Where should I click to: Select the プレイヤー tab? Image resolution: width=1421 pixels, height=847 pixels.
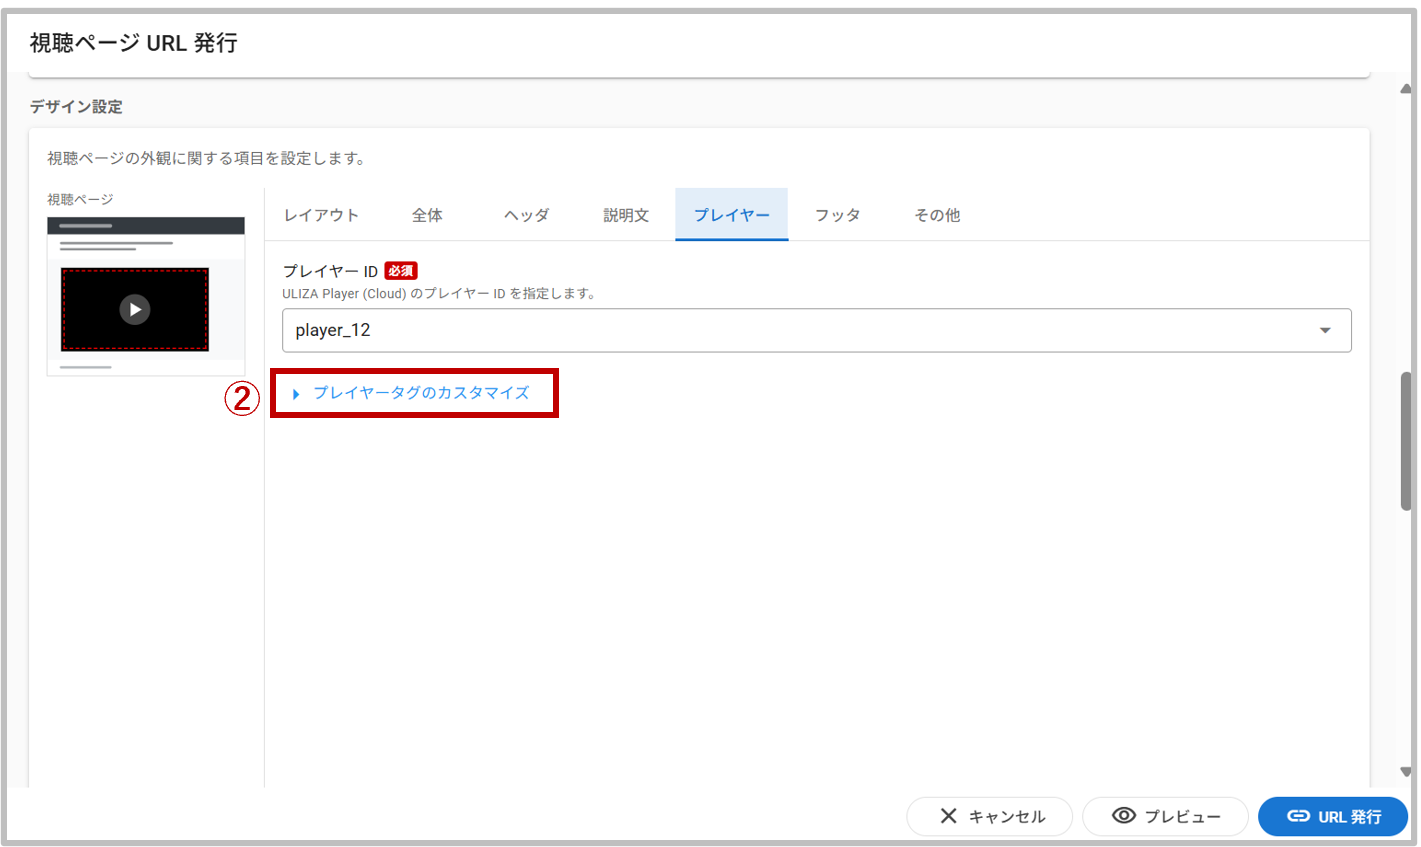click(731, 215)
